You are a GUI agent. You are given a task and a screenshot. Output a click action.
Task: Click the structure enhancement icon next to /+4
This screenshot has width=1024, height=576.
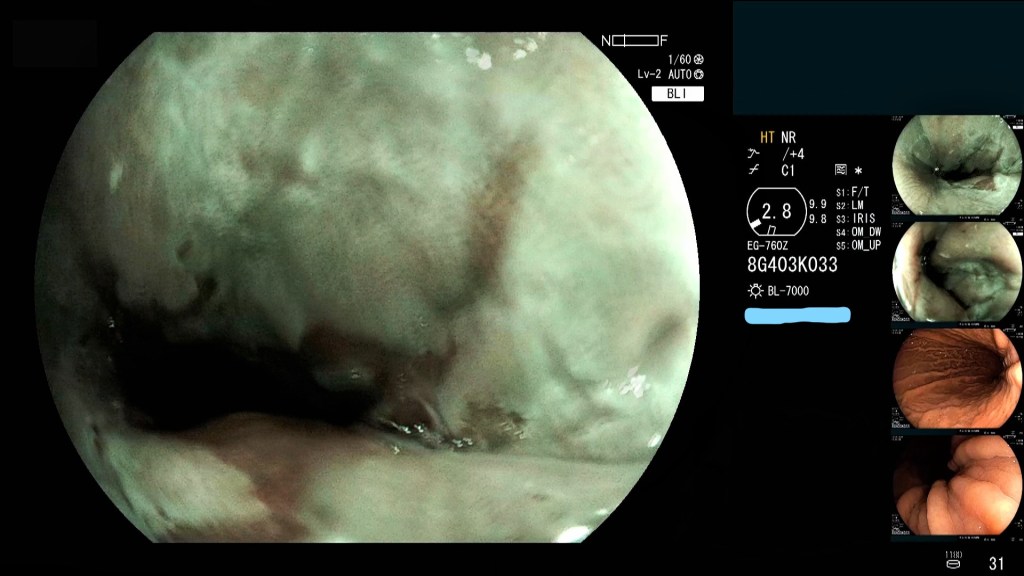753,154
